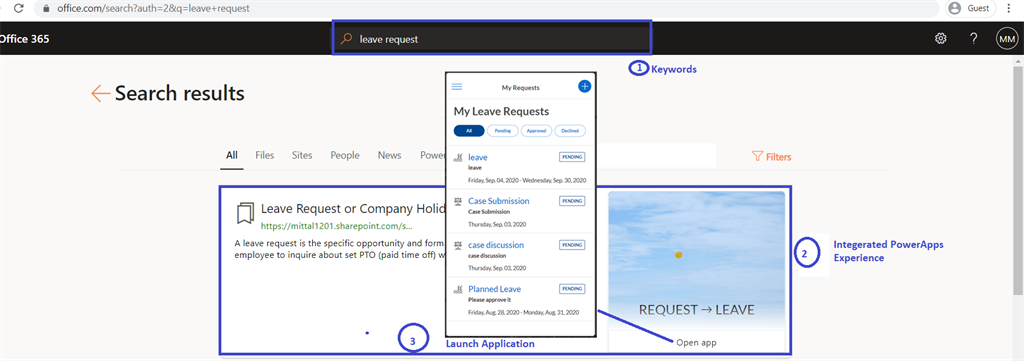Image resolution: width=1024 pixels, height=361 pixels.
Task: Click PENDING badge on case discussion
Action: point(572,244)
